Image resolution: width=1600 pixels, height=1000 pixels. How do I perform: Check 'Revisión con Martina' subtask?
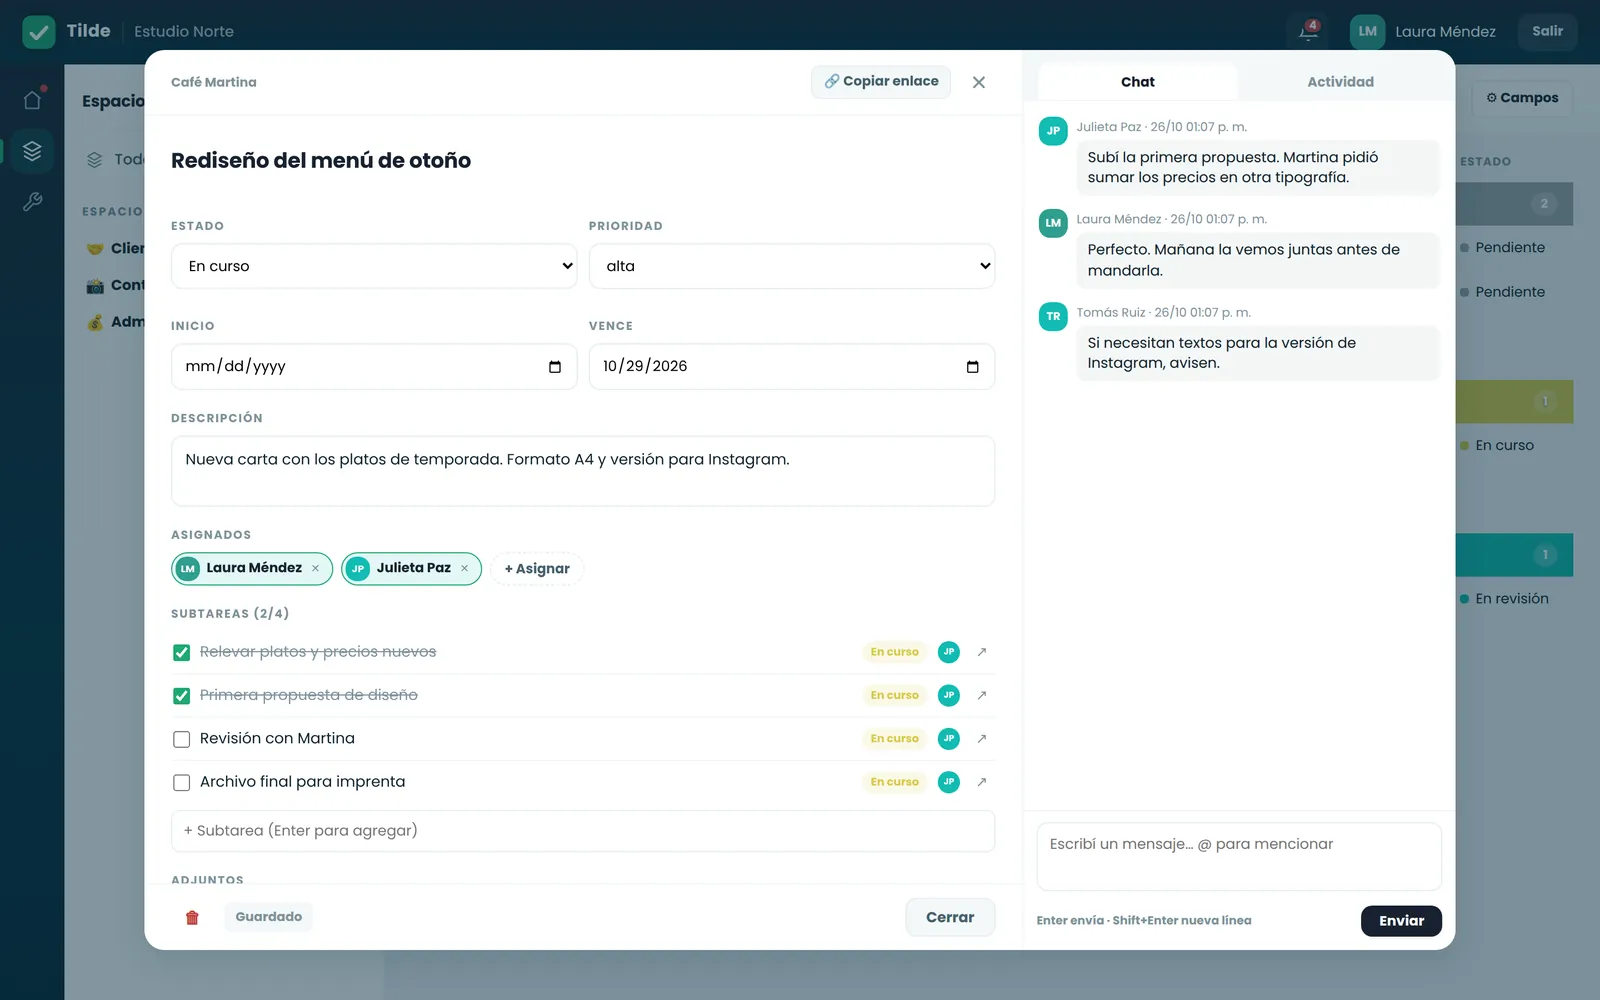(x=181, y=740)
